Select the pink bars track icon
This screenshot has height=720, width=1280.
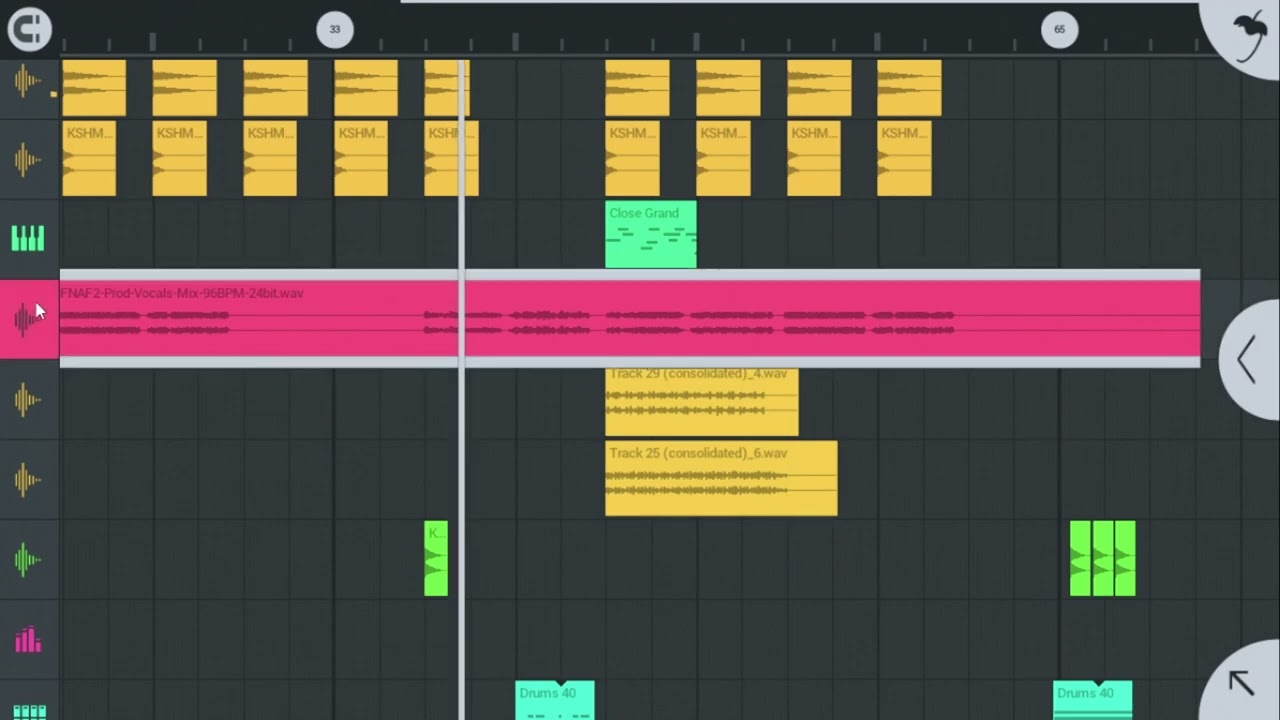(28, 639)
